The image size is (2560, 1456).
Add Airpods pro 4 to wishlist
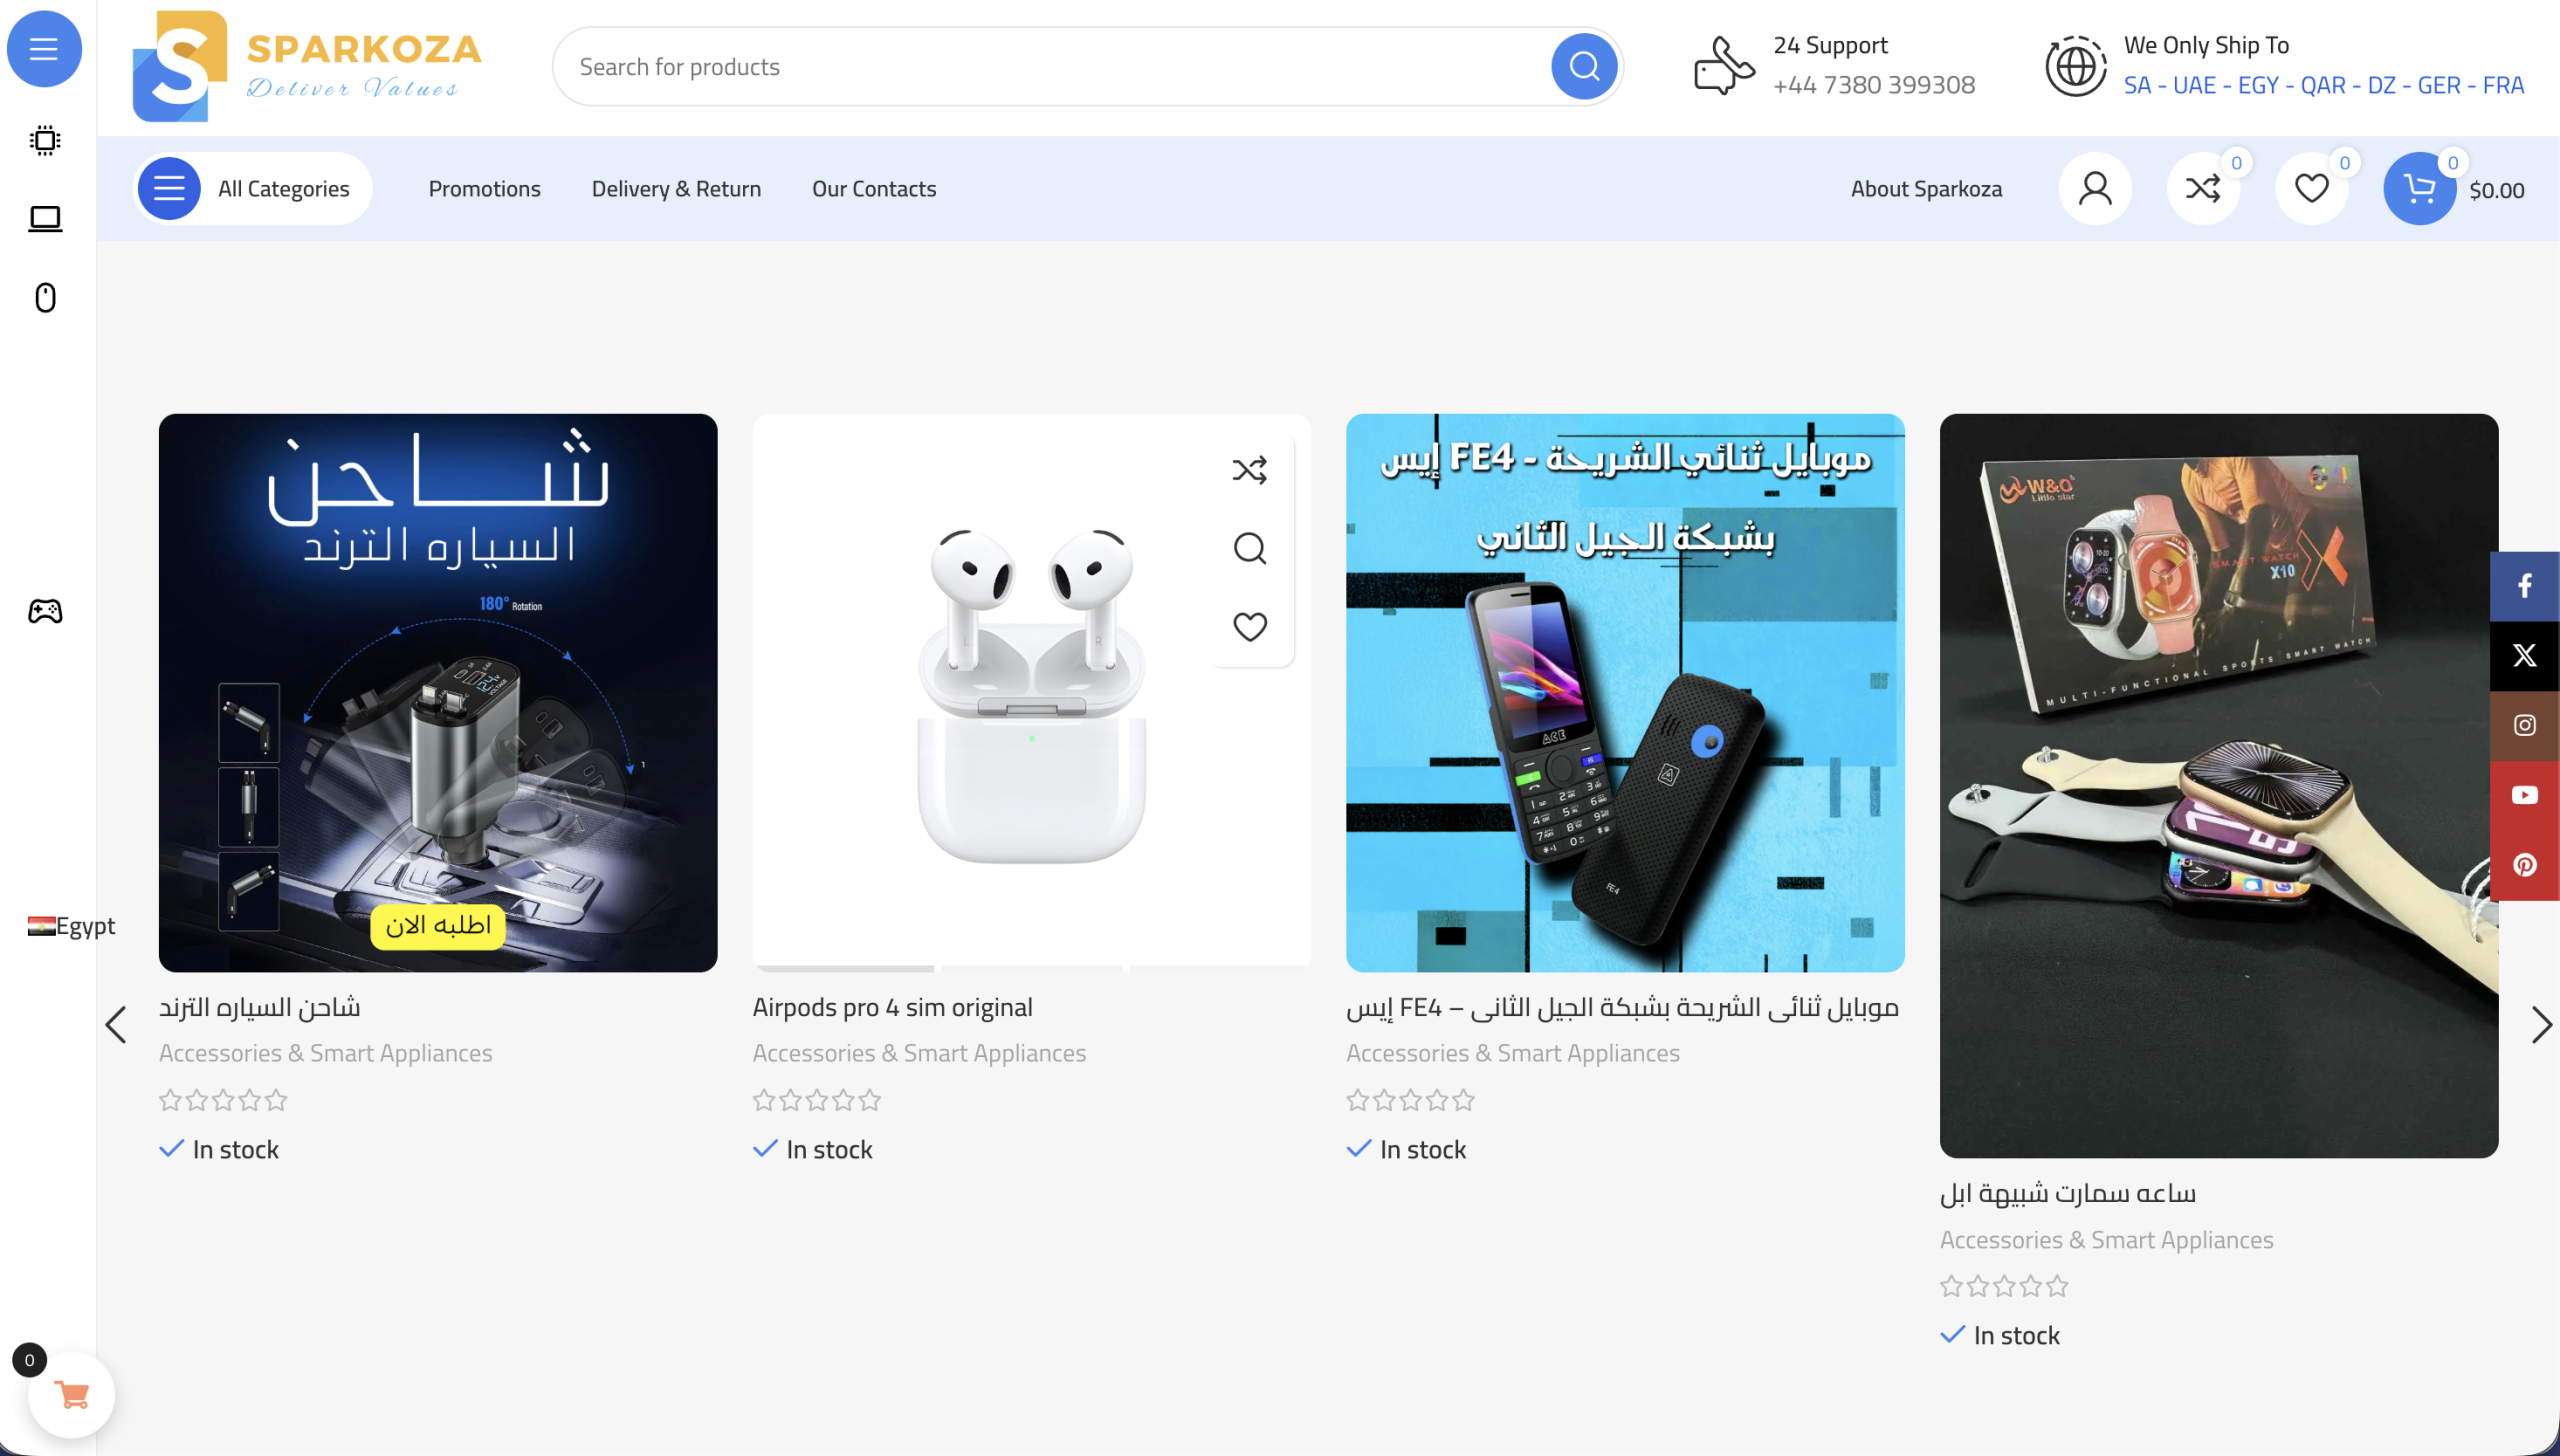(1250, 626)
